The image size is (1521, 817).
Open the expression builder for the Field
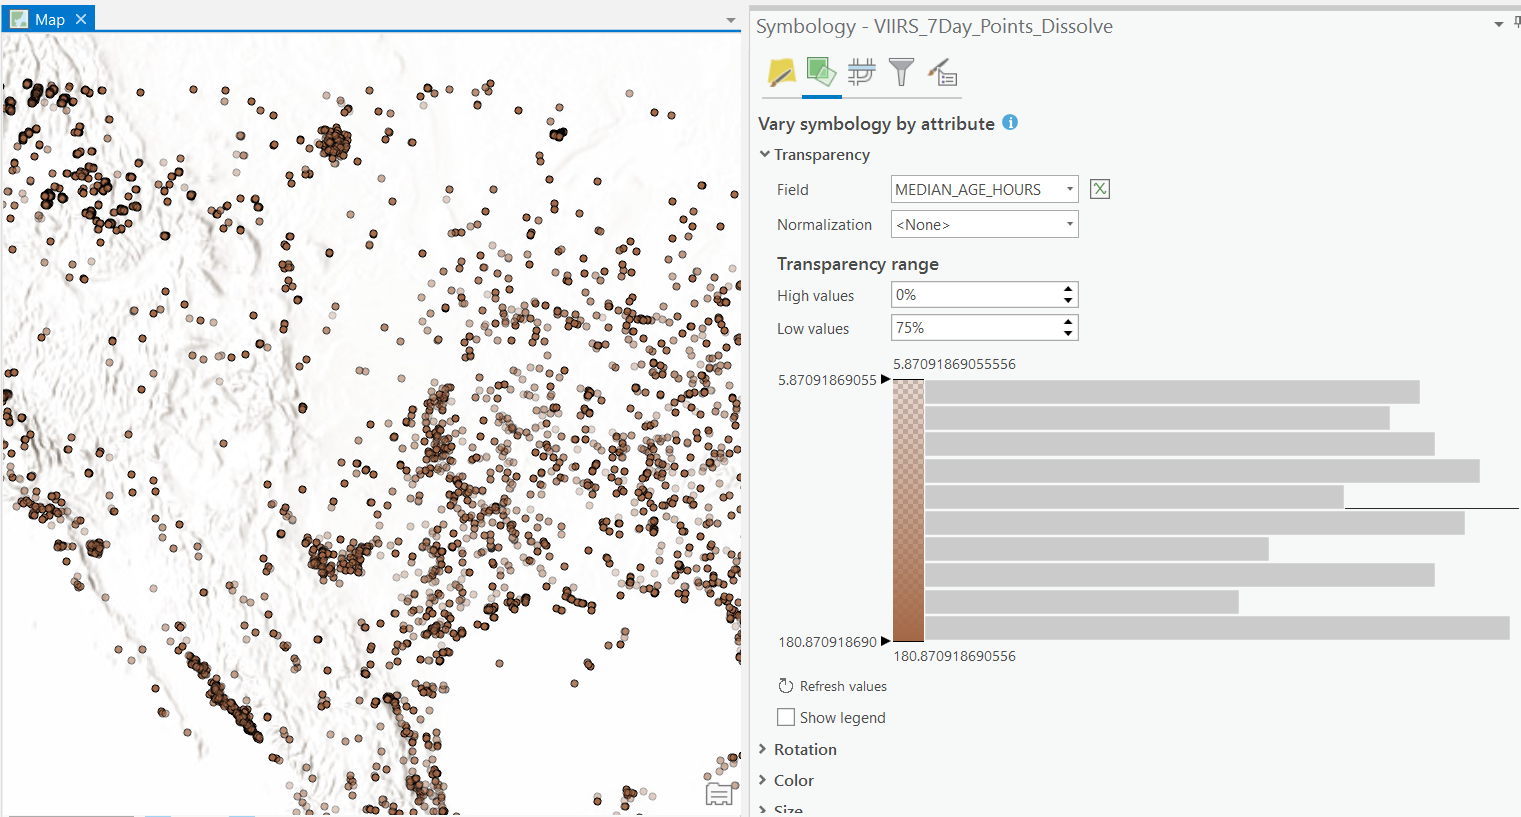point(1099,188)
